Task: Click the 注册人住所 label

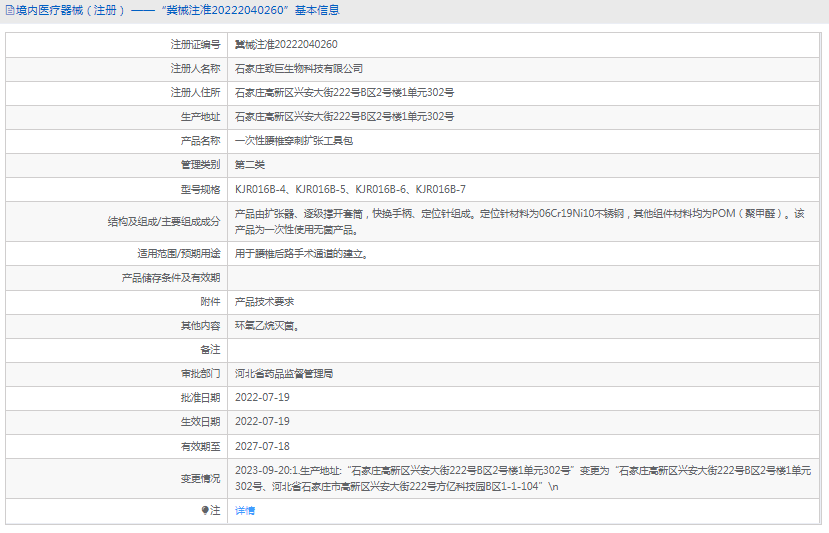Action: pyautogui.click(x=195, y=93)
